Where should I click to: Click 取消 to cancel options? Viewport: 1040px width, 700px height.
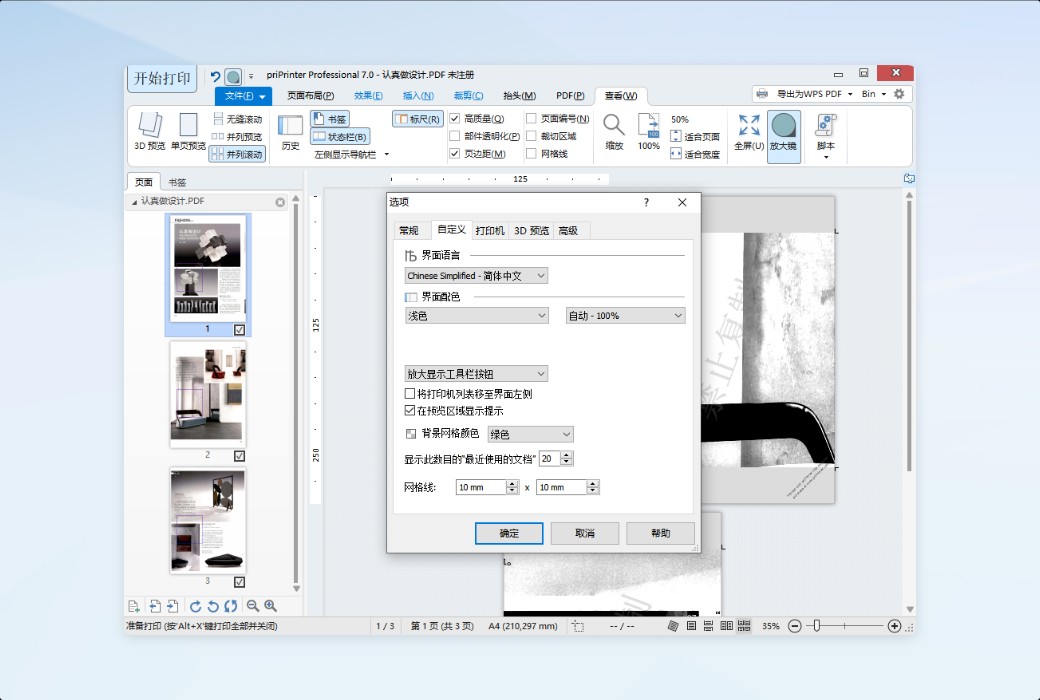[x=584, y=533]
